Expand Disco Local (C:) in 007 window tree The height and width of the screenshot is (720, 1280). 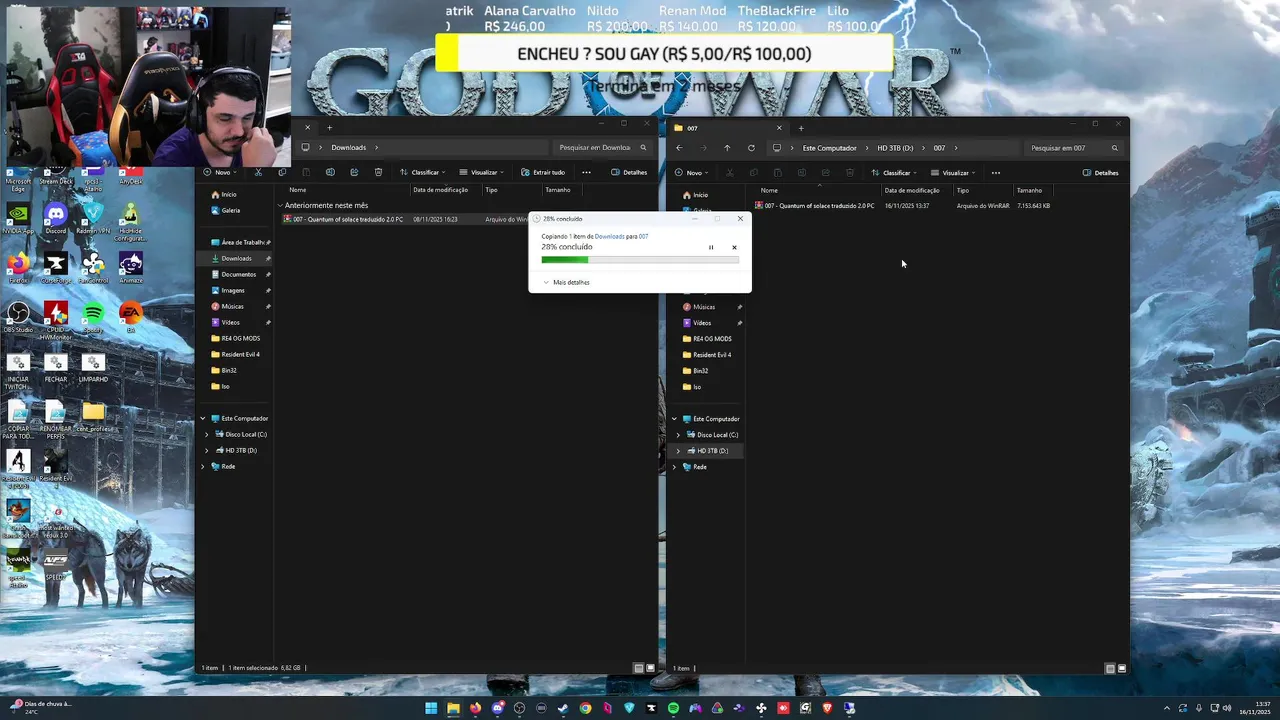point(679,435)
